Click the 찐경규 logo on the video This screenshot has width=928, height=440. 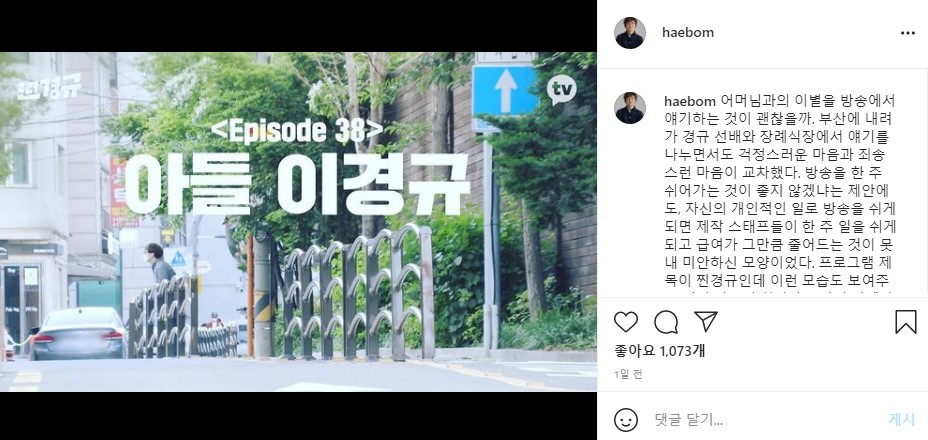pos(49,86)
